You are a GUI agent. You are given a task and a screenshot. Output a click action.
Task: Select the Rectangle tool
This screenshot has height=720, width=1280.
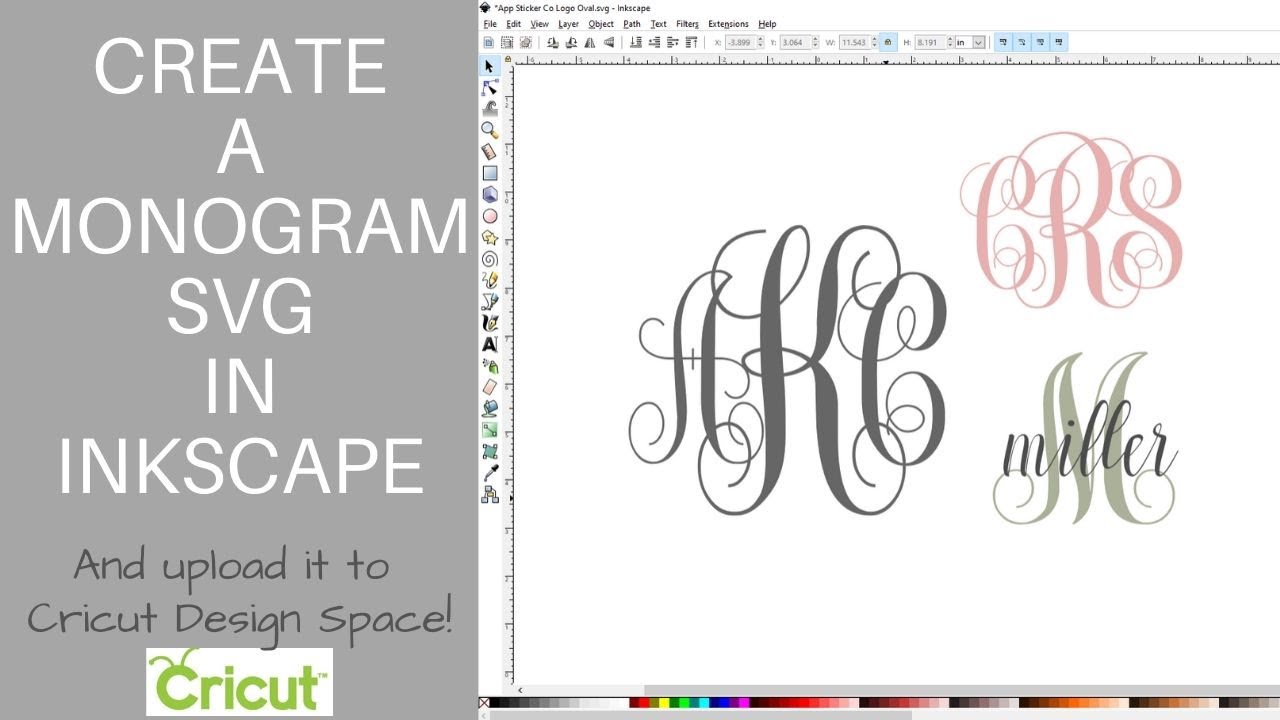(x=489, y=173)
